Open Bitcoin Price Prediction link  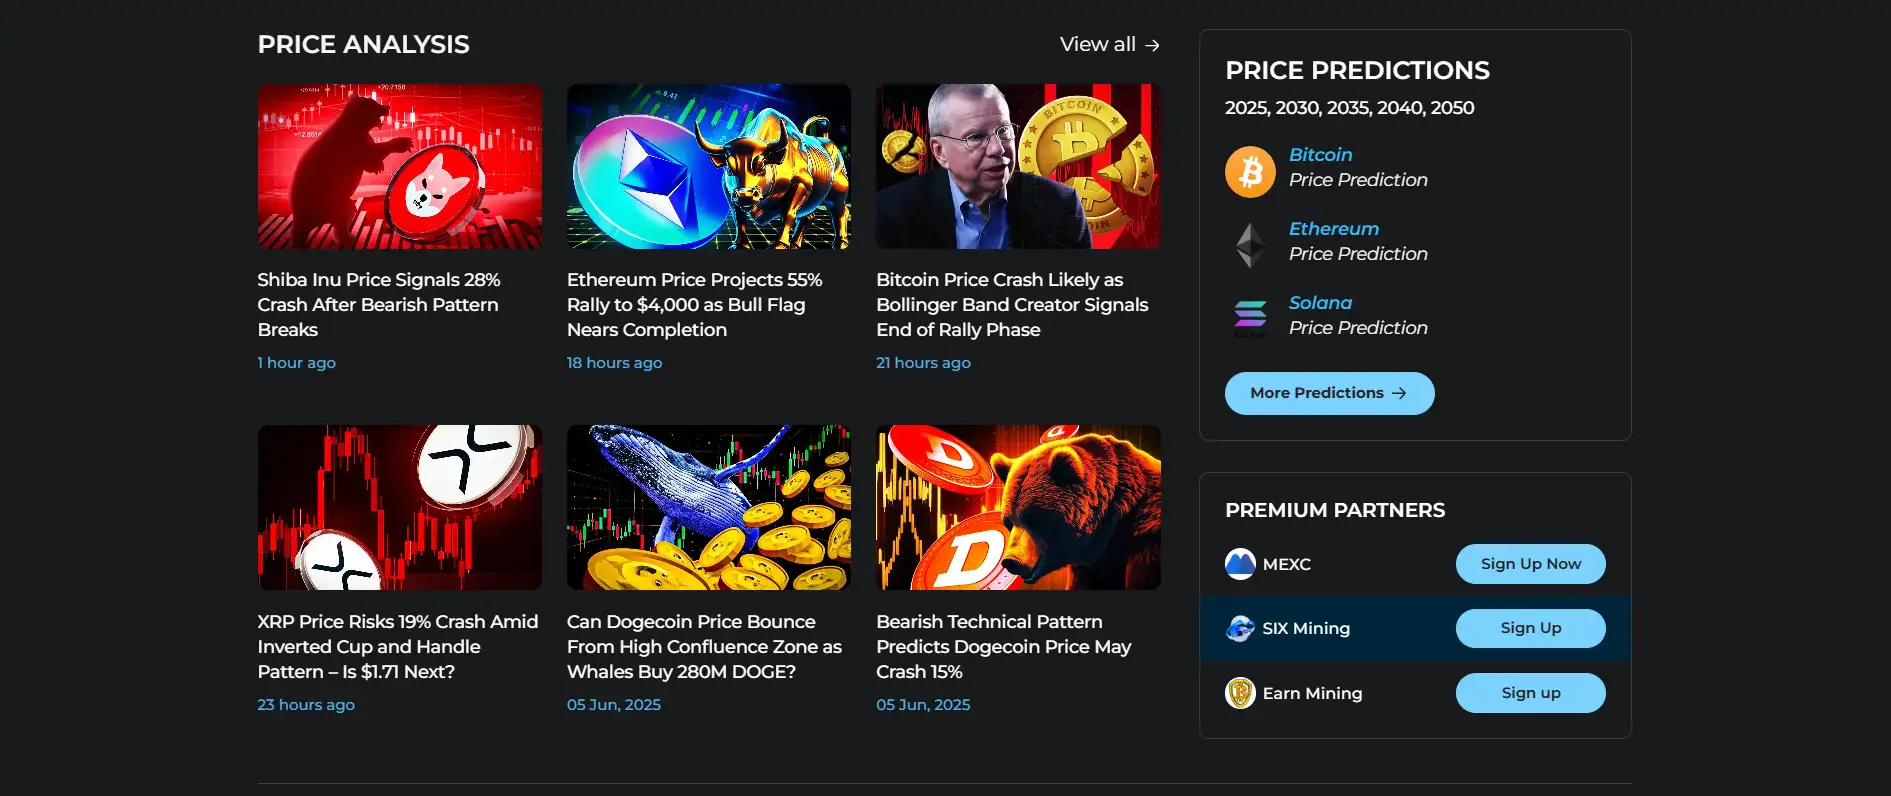click(1357, 168)
